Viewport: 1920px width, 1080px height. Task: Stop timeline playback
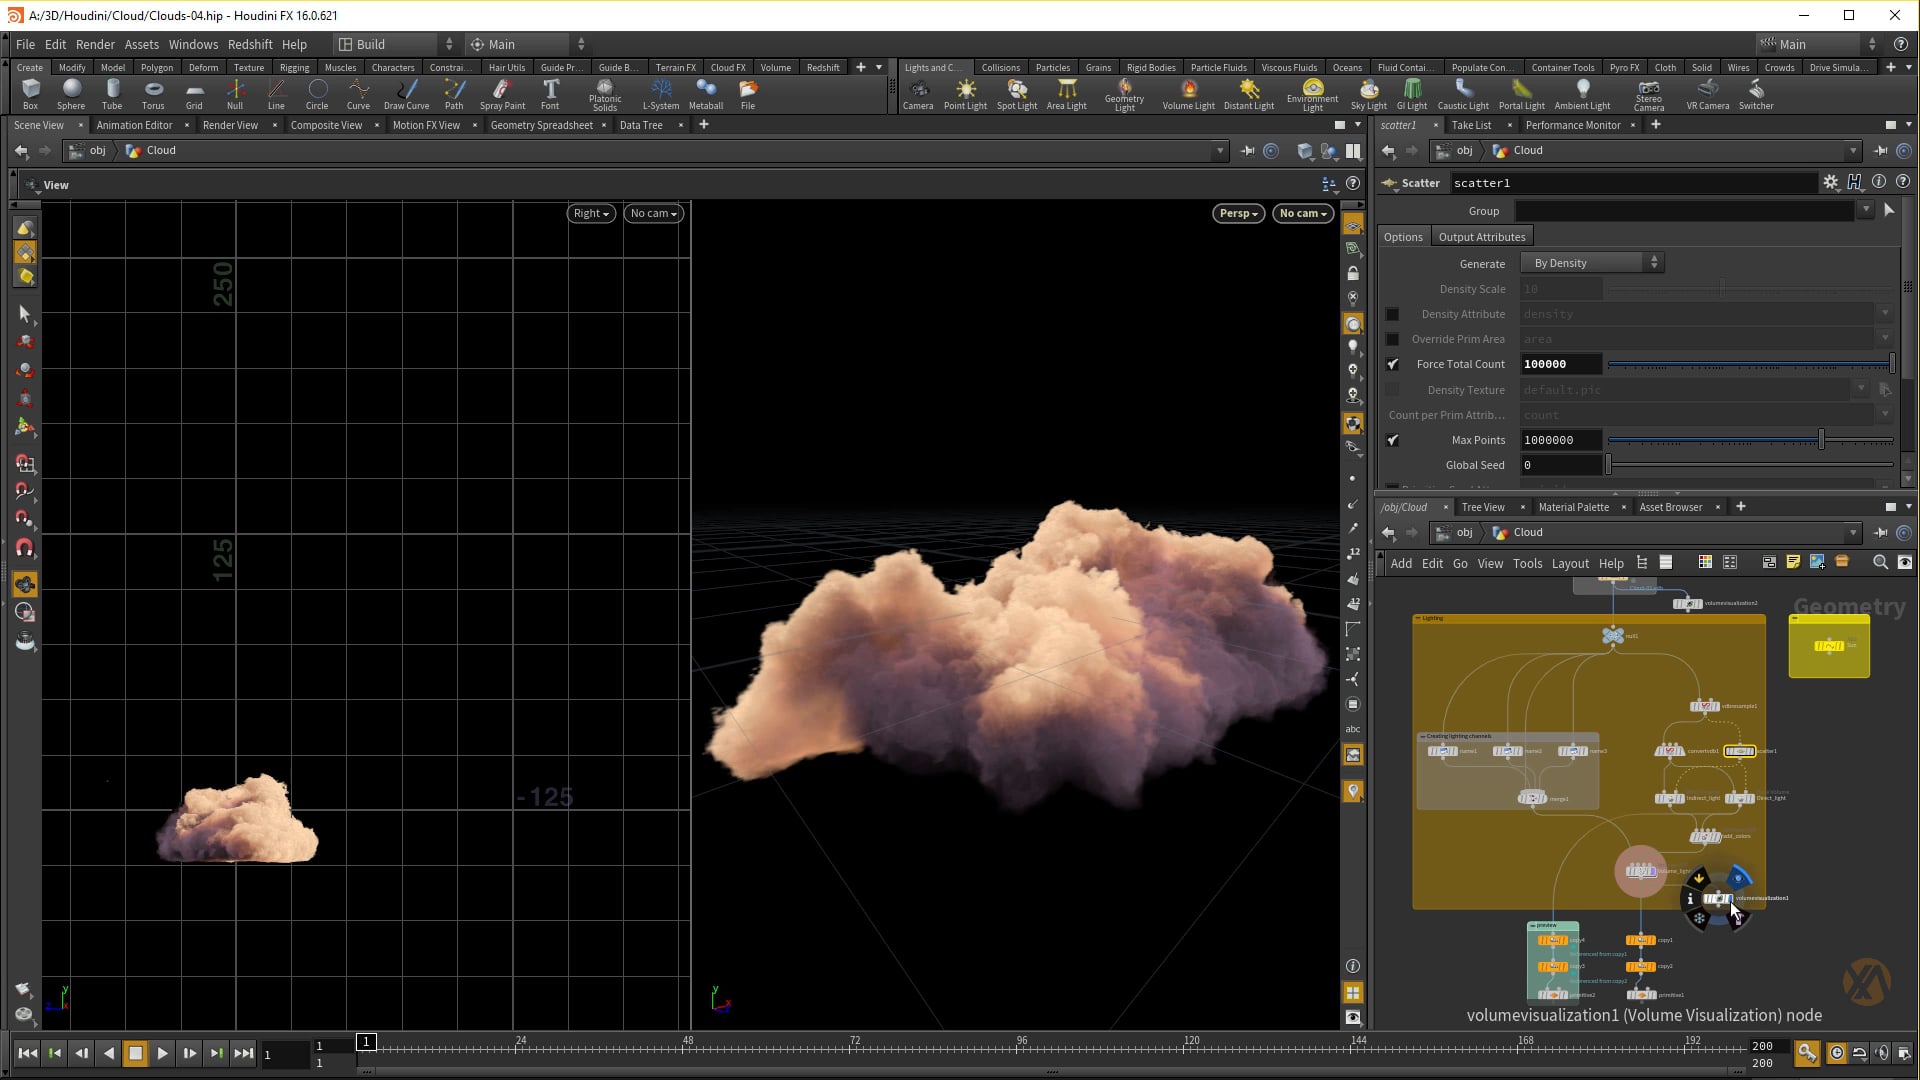(x=135, y=1053)
